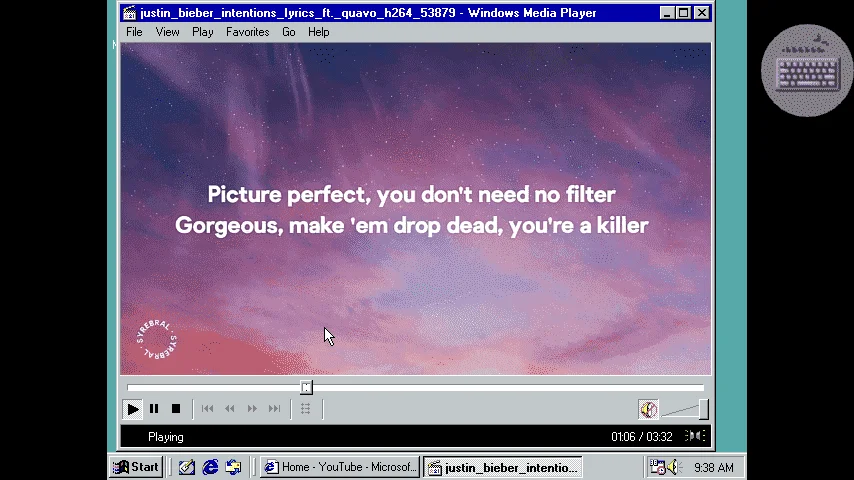Pause the playing video
The image size is (854, 480).
[154, 409]
